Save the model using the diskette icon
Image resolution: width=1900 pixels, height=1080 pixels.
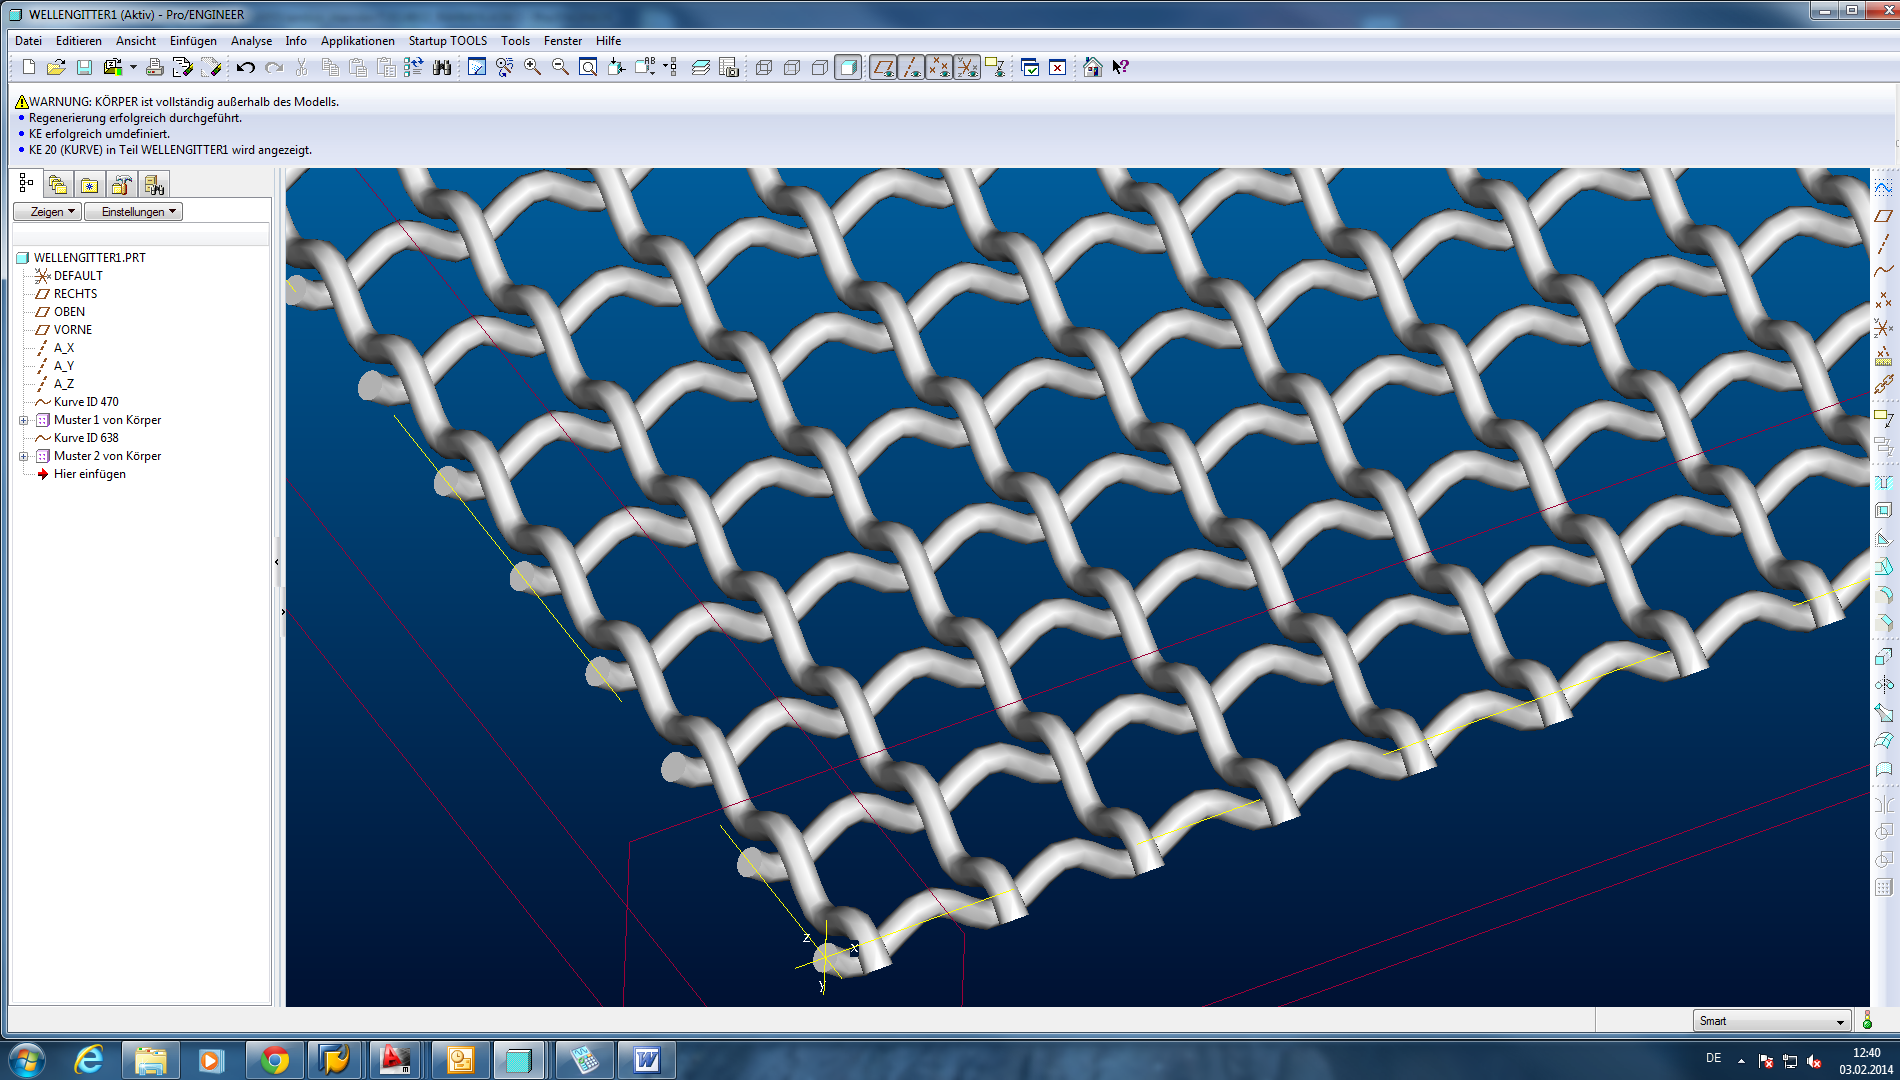click(x=84, y=67)
